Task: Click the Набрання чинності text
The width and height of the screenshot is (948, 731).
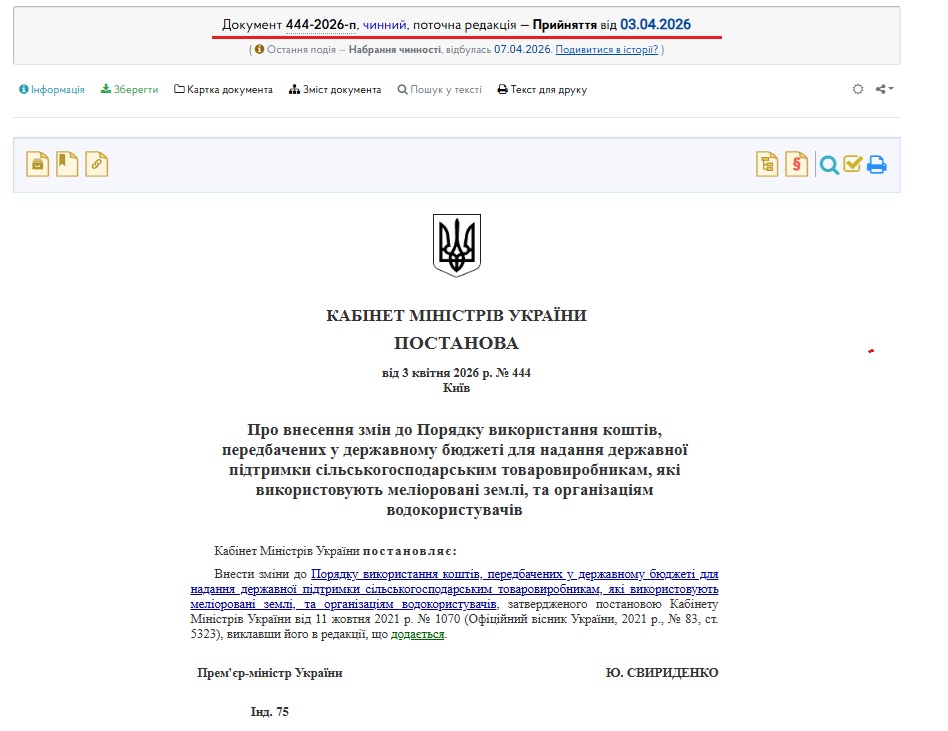Action: pyautogui.click(x=395, y=50)
